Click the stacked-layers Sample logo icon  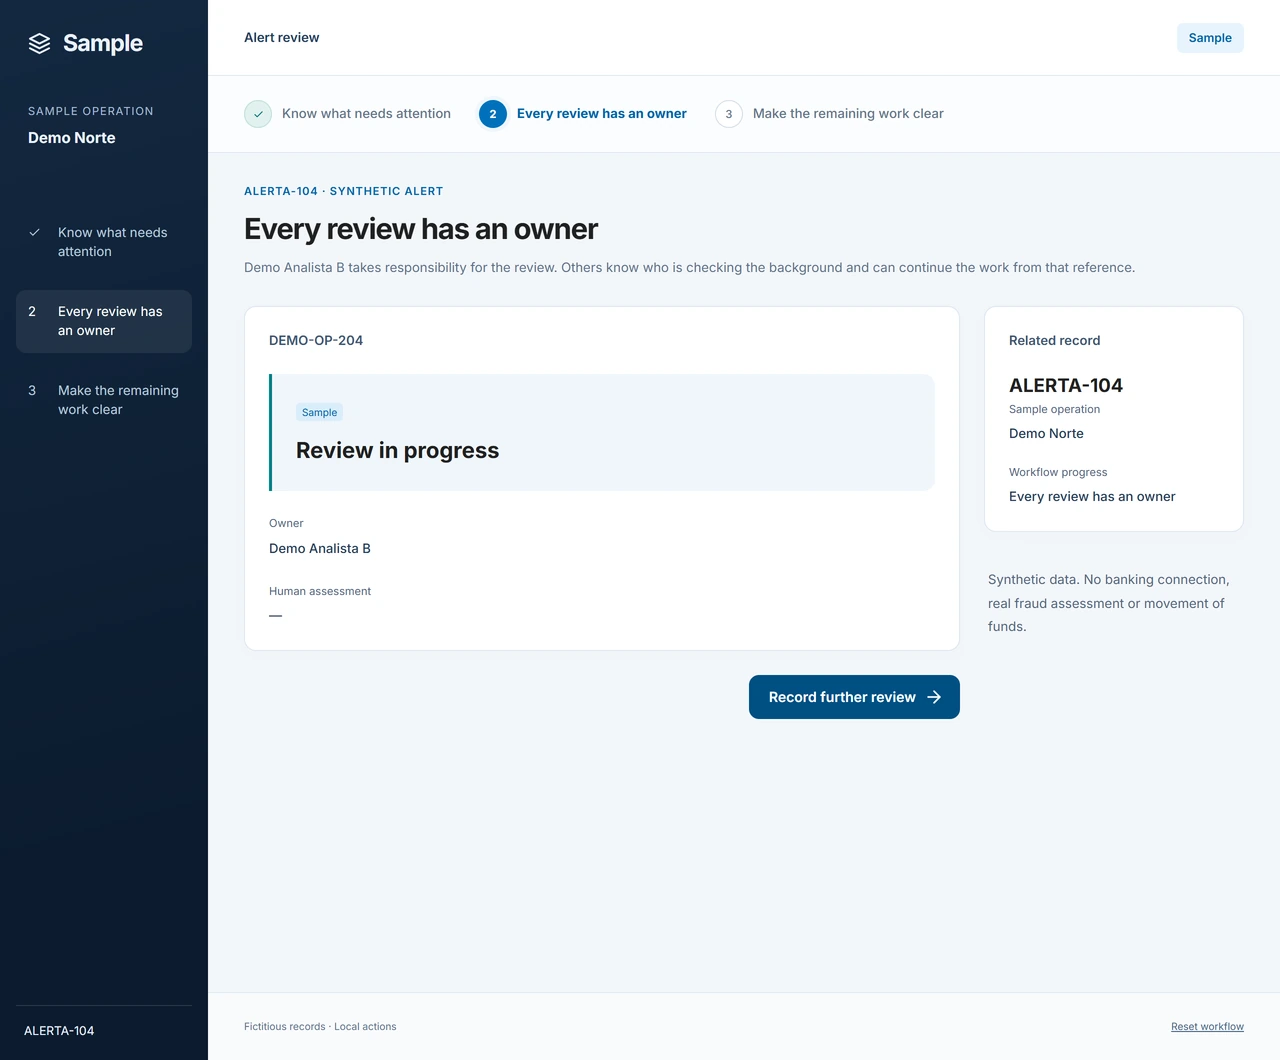coord(39,43)
